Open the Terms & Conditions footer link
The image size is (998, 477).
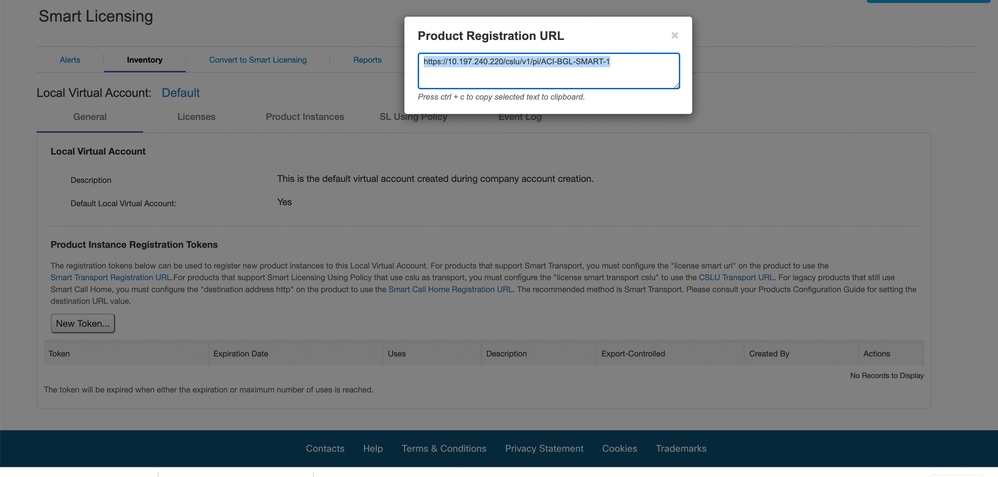click(444, 448)
